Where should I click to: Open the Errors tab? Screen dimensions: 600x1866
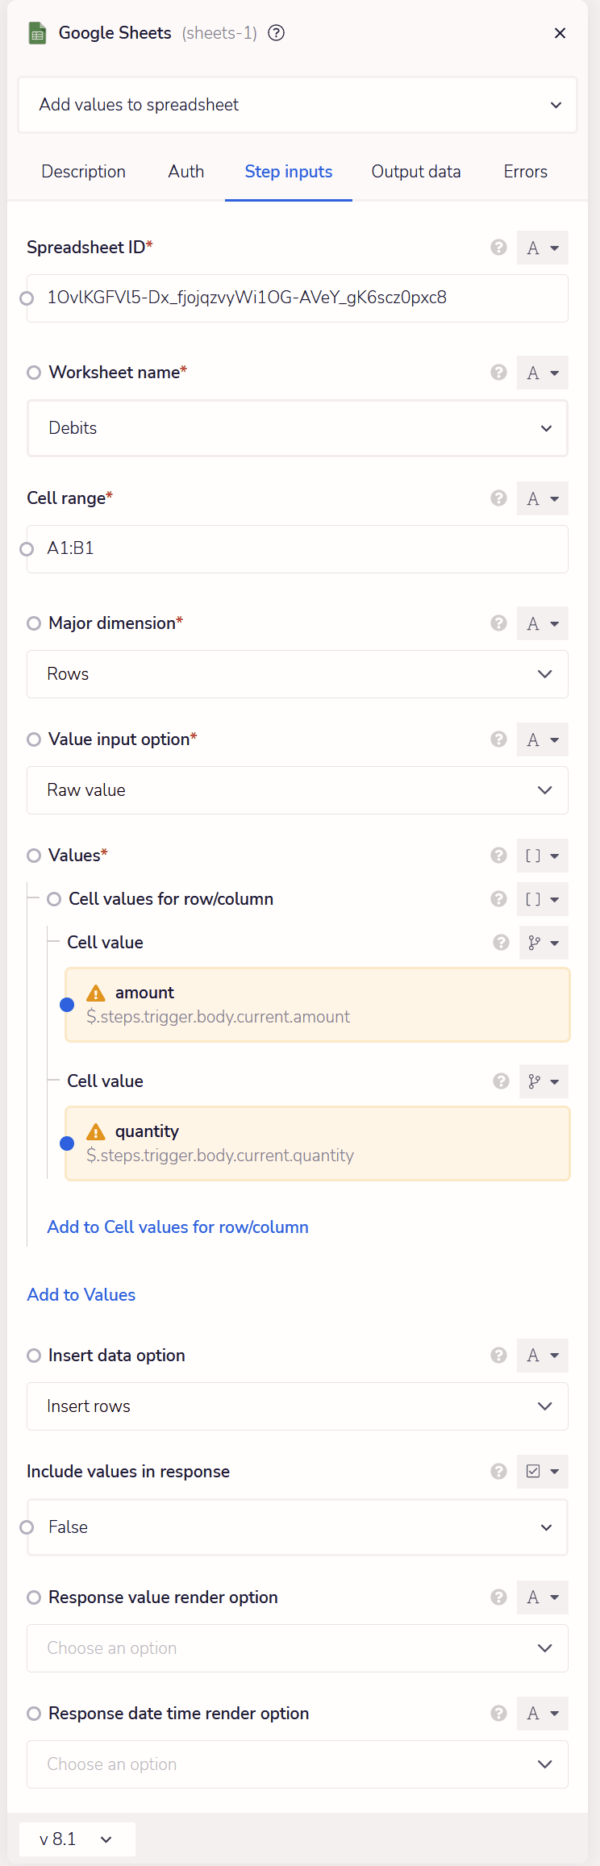coord(525,172)
